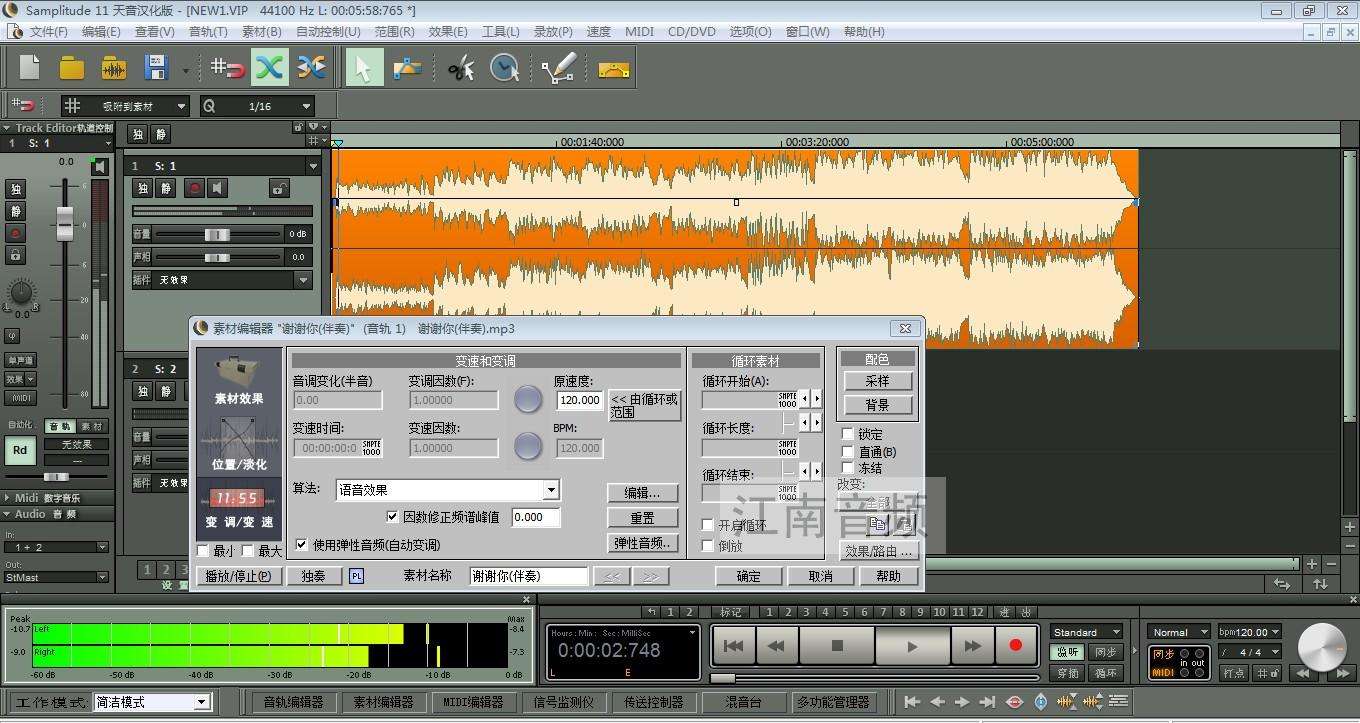Save the project with the floppy disk icon
The image size is (1360, 723).
pyautogui.click(x=156, y=68)
